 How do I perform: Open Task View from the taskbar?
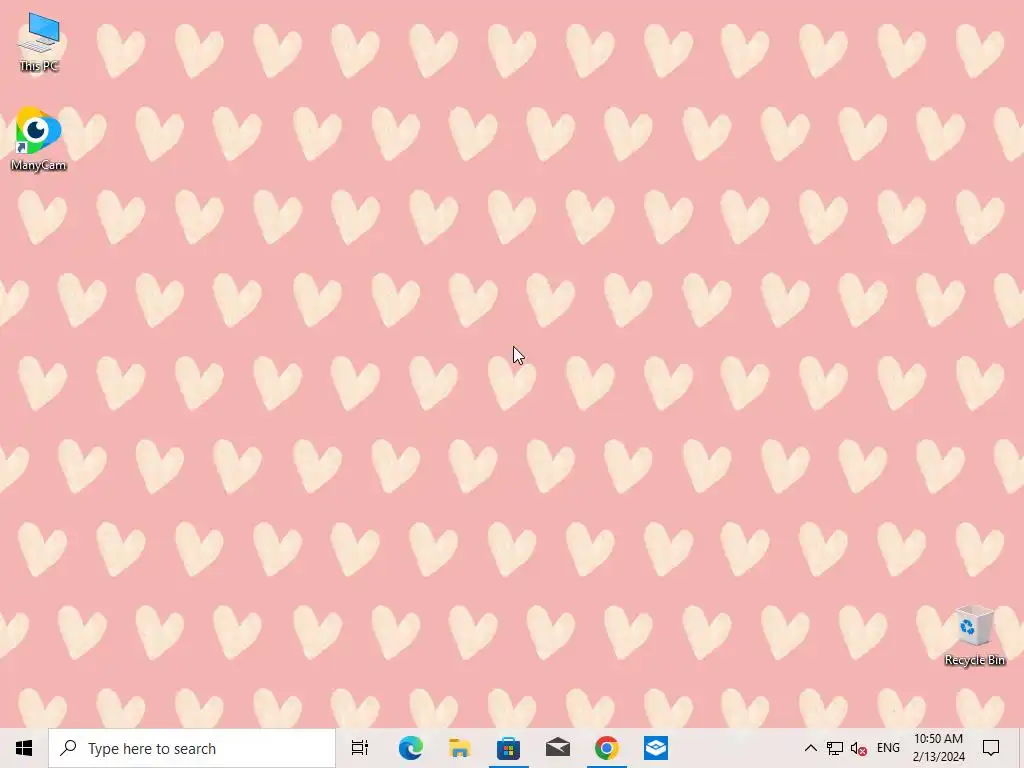[x=360, y=748]
